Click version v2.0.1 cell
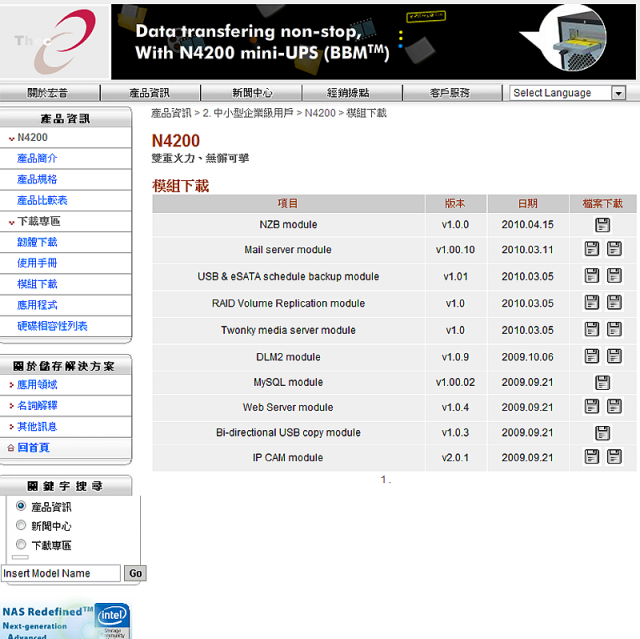 [456, 457]
